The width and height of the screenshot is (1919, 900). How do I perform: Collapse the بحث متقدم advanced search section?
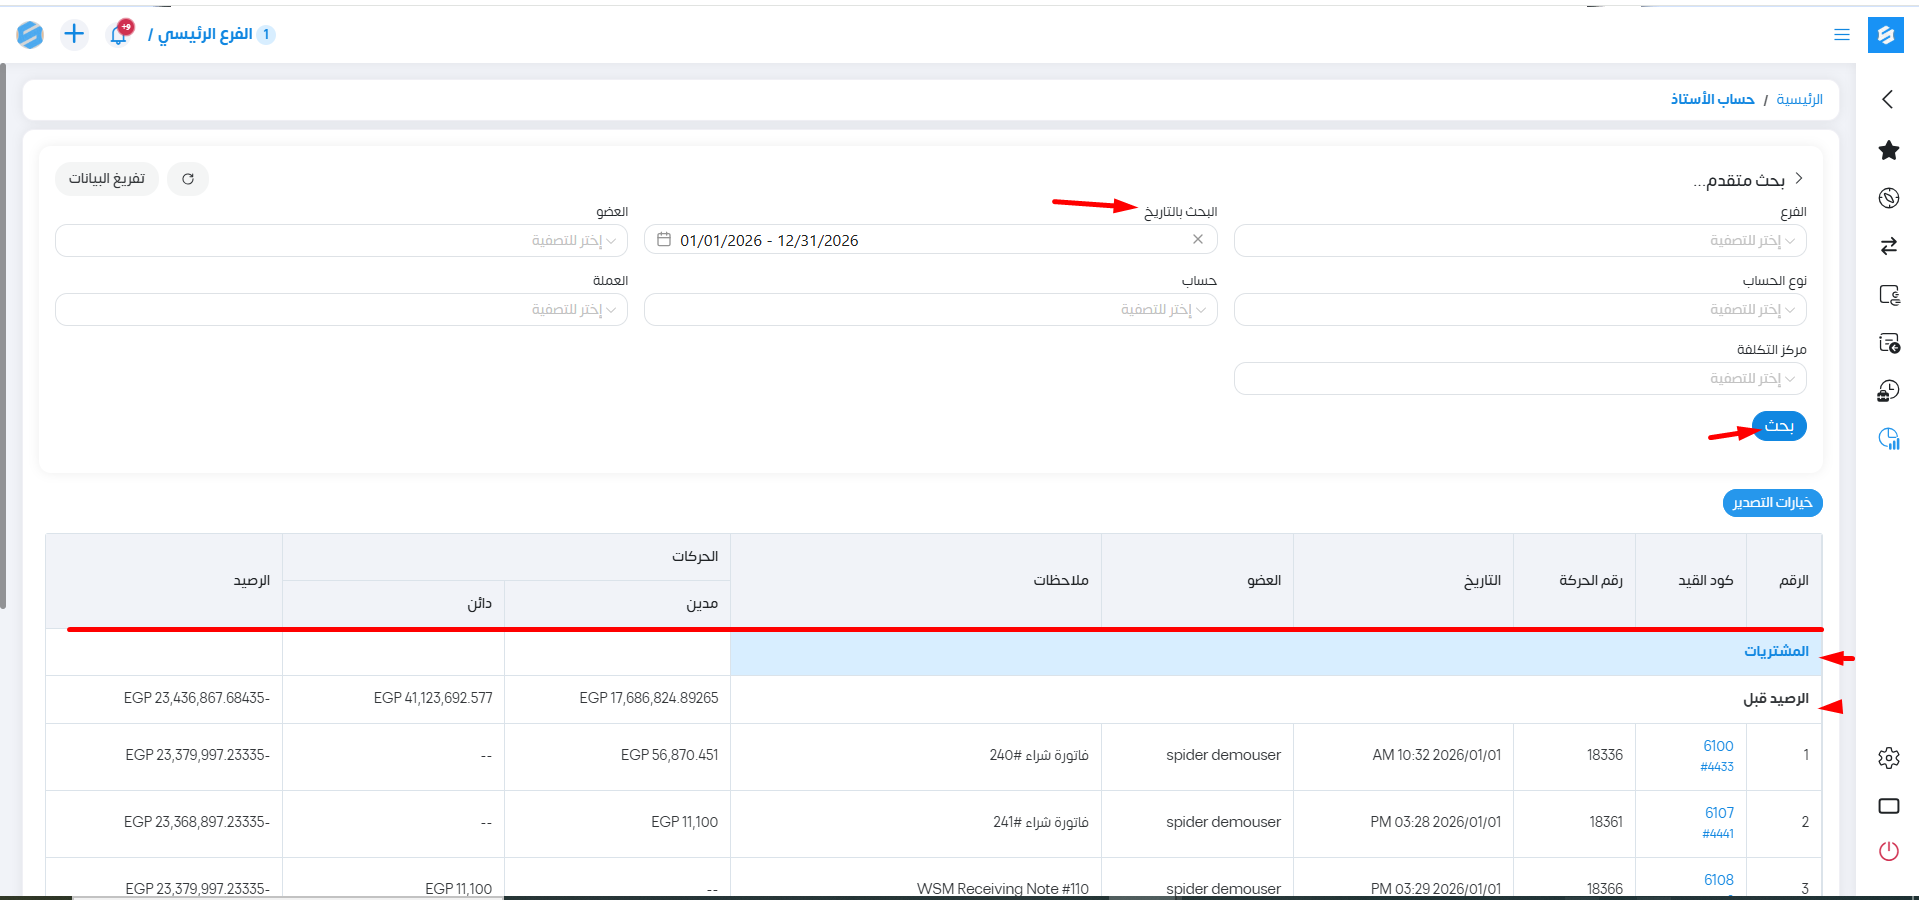pyautogui.click(x=1798, y=179)
